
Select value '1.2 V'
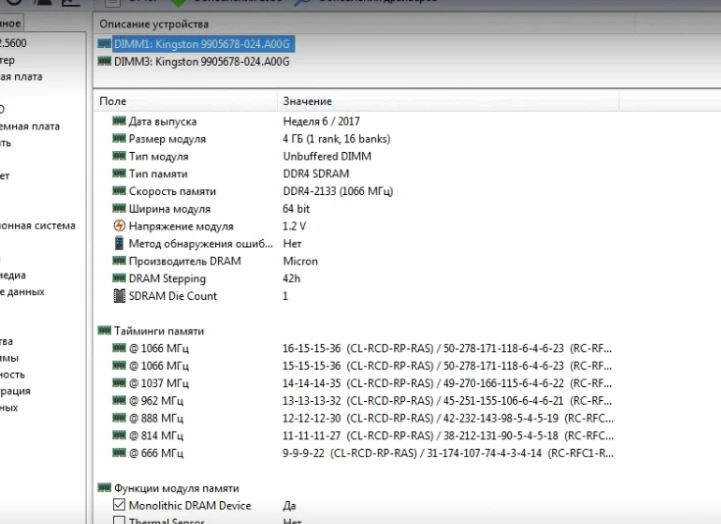294,226
